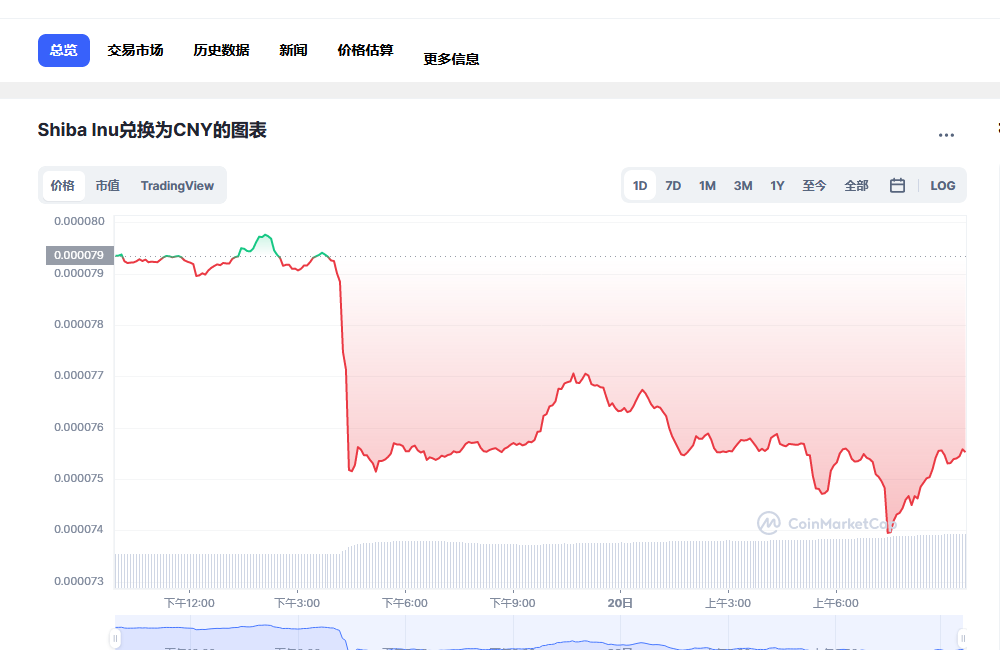Viewport: 1000px width, 650px height.
Task: Open 更多信息 options
Action: click(x=451, y=58)
